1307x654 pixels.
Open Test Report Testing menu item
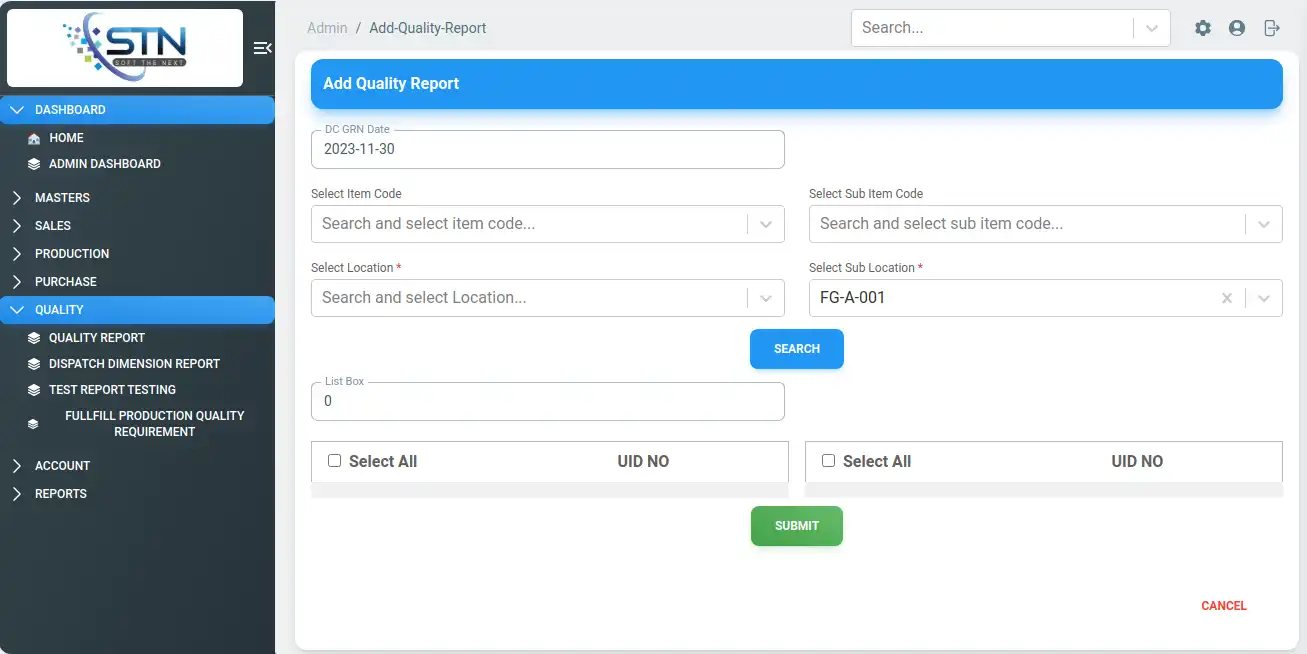coord(112,390)
